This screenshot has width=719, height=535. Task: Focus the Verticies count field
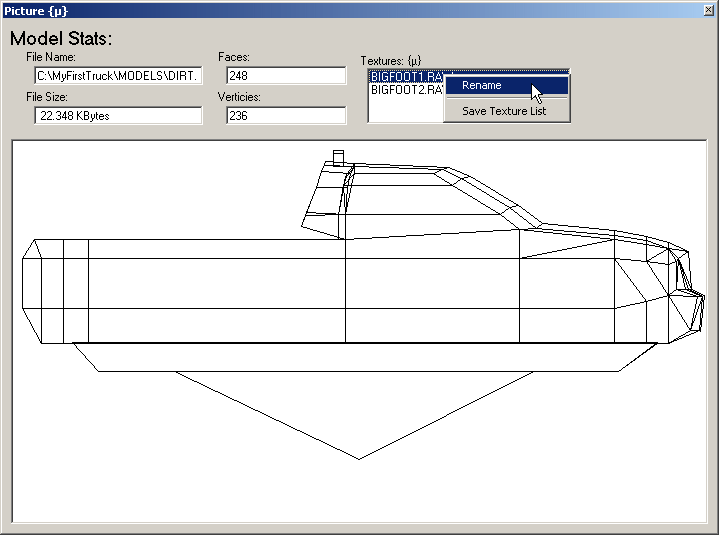point(285,115)
